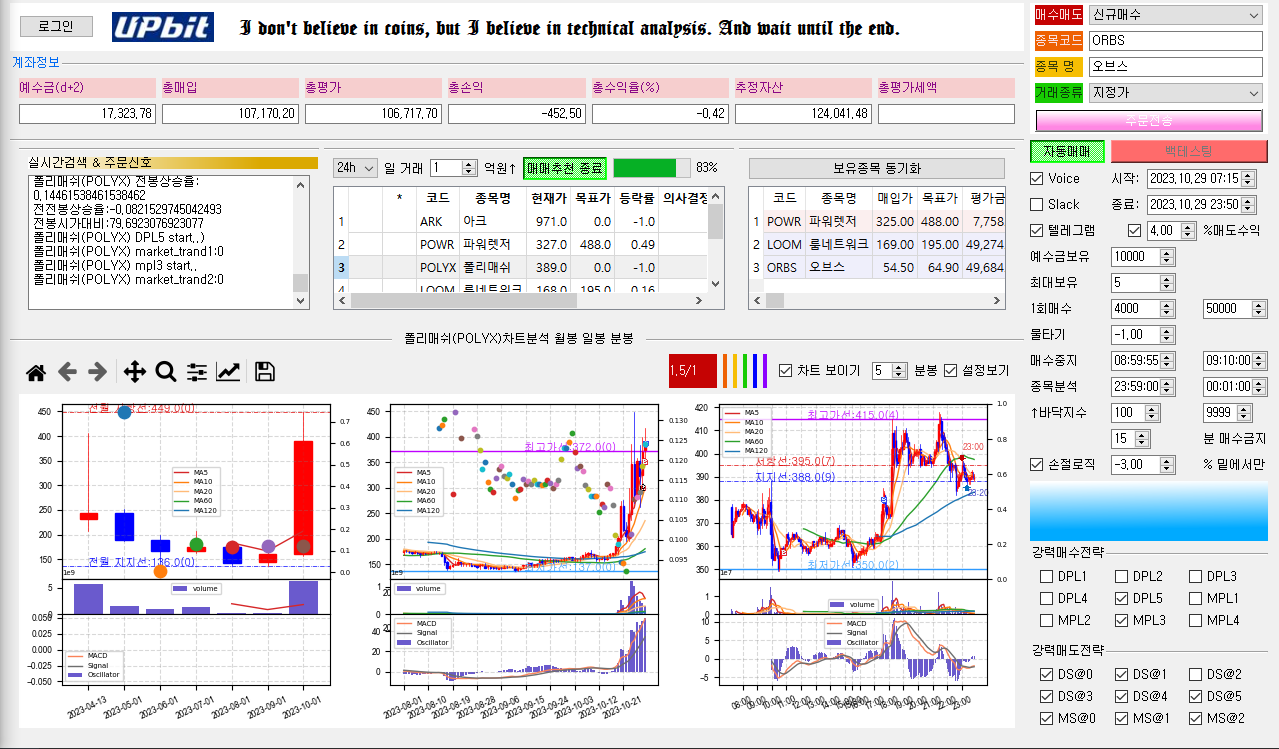Enable the MPL4 strategy checkbox
The height and width of the screenshot is (749, 1279).
click(1195, 620)
